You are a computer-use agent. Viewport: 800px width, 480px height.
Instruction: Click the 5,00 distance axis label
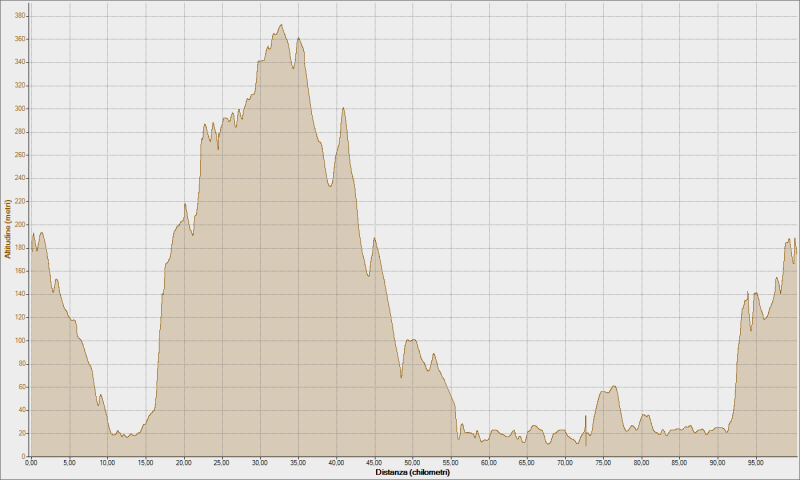69,463
